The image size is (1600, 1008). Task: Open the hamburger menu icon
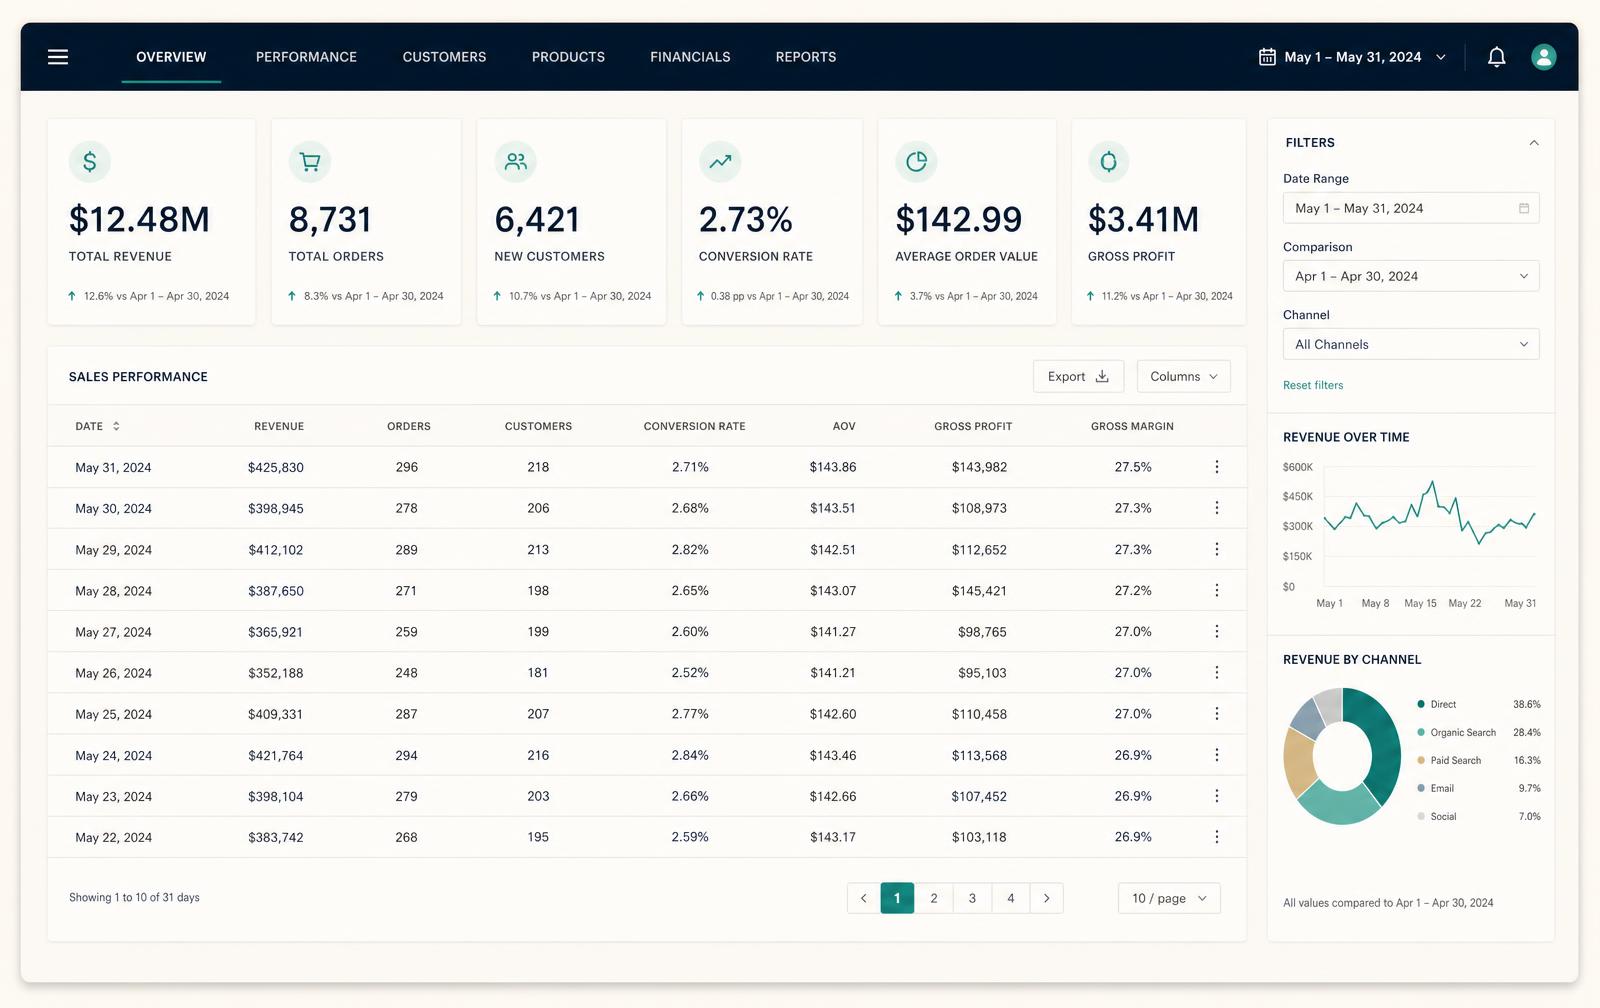click(x=58, y=57)
